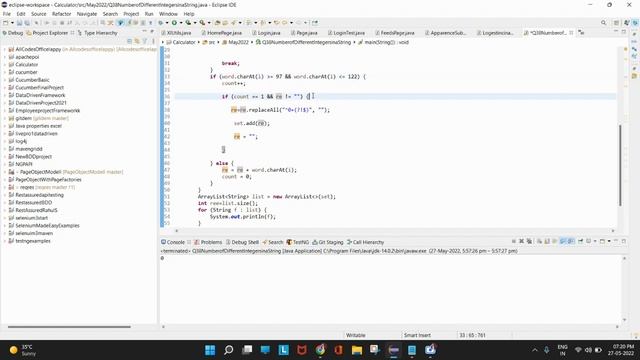Expand the cucumber project node
This screenshot has height=360, width=640.
click(x=5, y=72)
